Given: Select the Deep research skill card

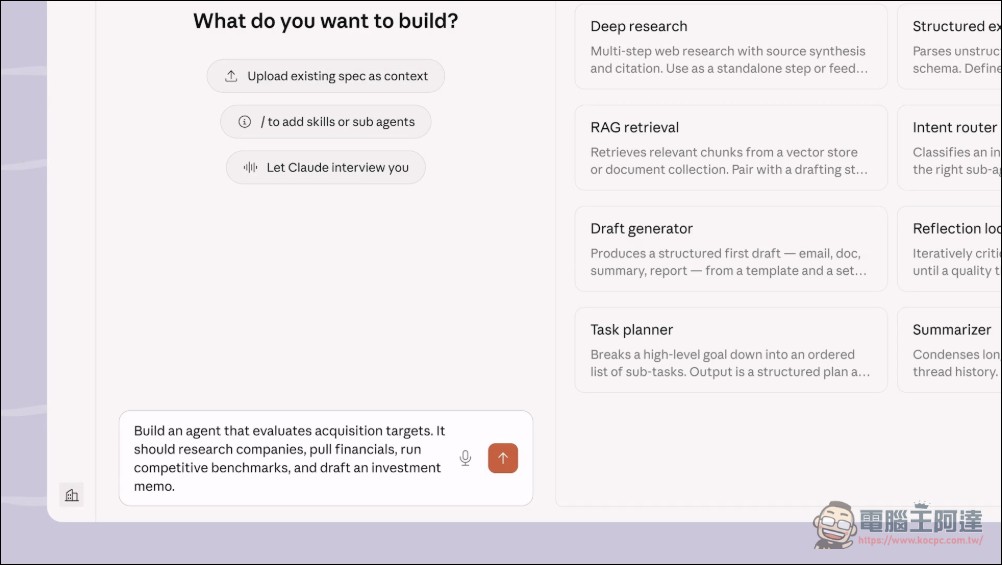Looking at the screenshot, I should click(730, 47).
